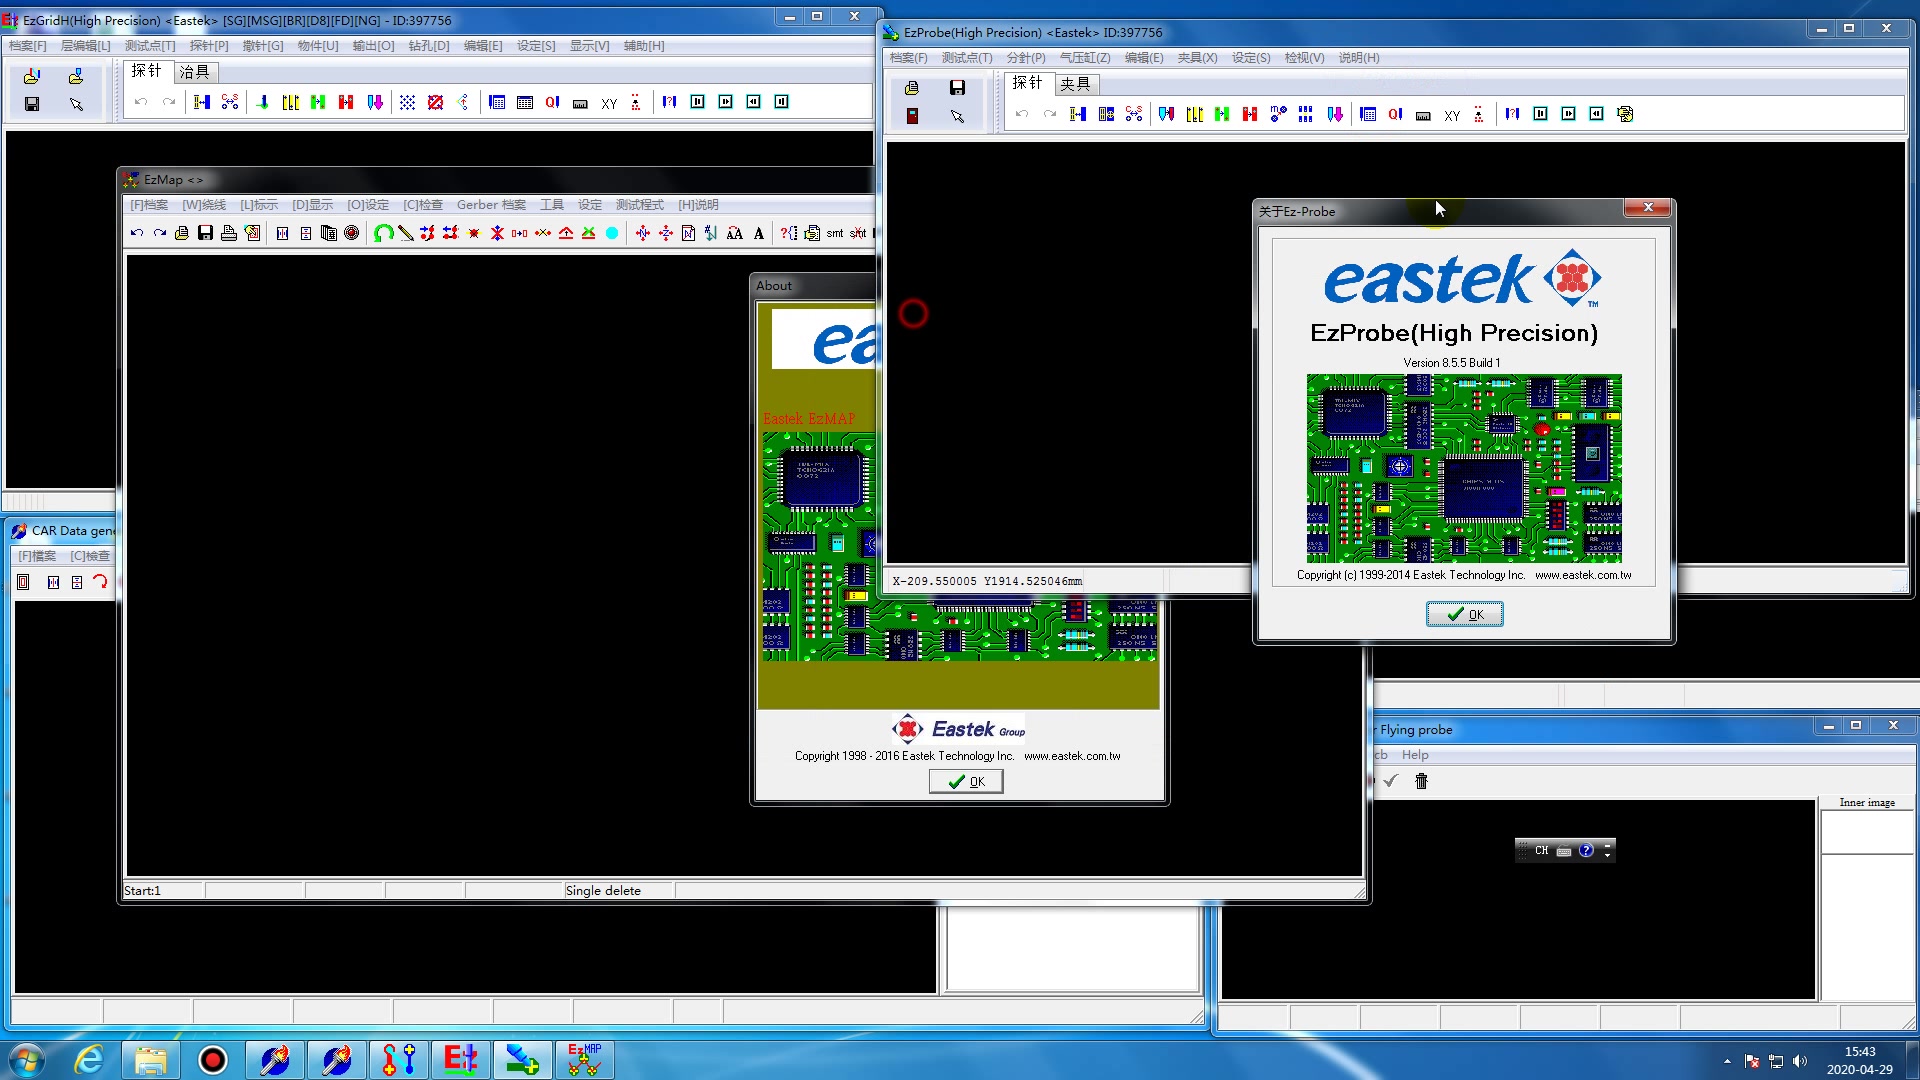
Task: Select the pencil drawing tool in EzMap
Action: [405, 233]
